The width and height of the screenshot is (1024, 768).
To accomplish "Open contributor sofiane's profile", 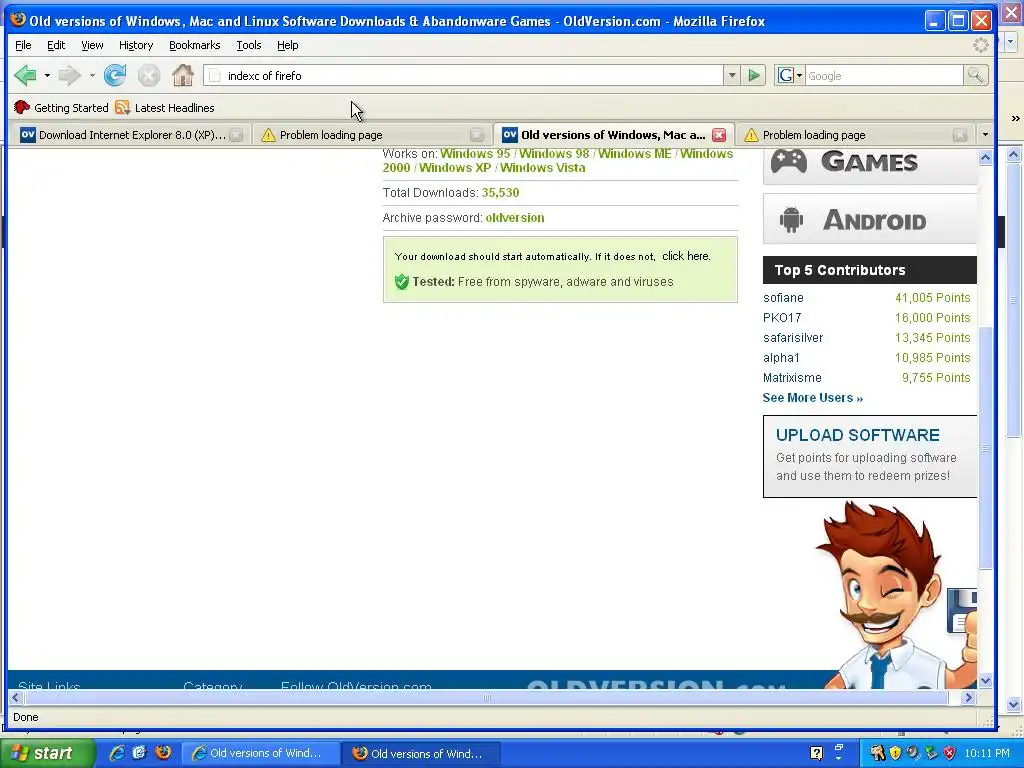I will pyautogui.click(x=783, y=297).
